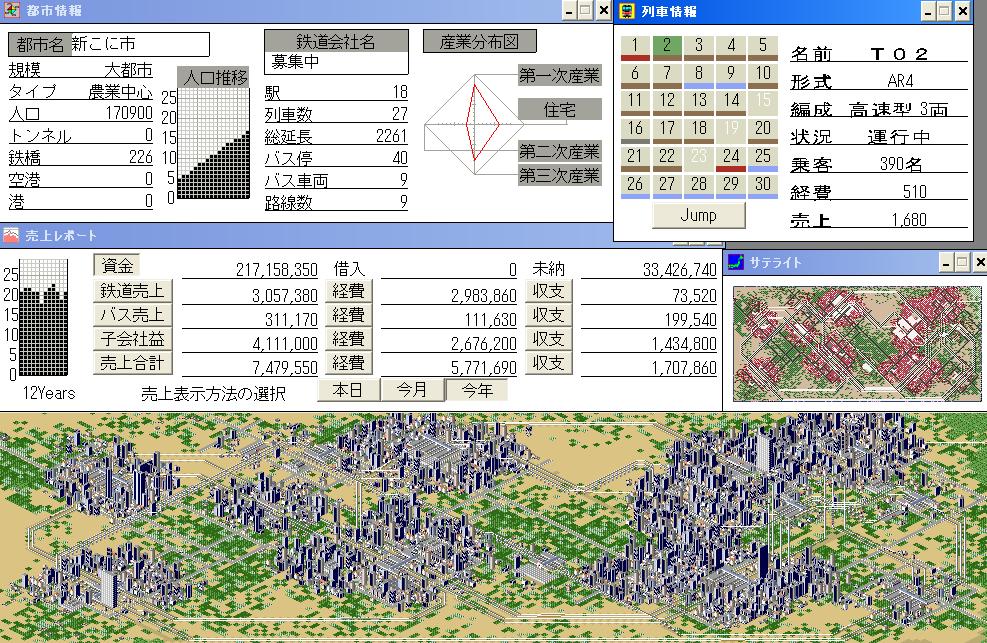
Task: Select train number 26 in the grid
Action: pyautogui.click(x=635, y=187)
